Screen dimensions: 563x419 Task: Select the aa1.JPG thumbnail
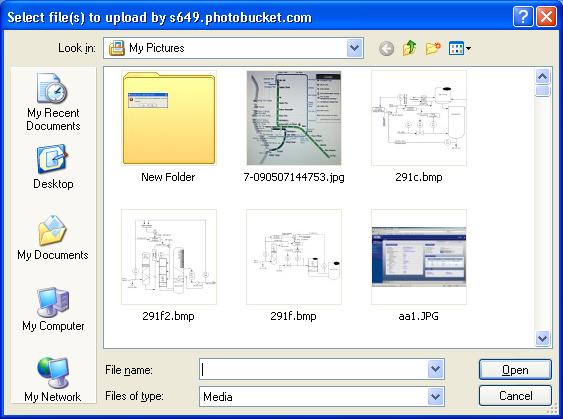[x=419, y=257]
